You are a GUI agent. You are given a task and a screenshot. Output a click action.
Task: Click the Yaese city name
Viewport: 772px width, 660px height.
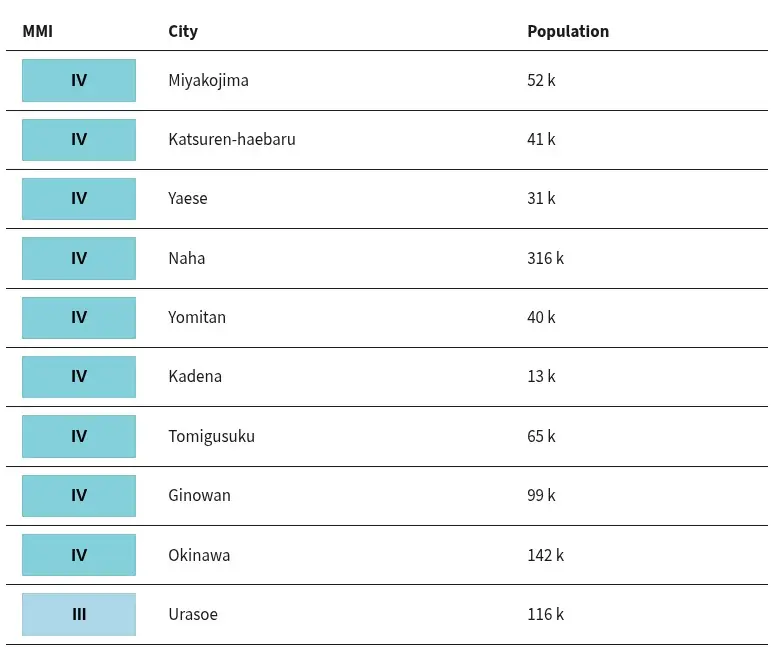188,198
